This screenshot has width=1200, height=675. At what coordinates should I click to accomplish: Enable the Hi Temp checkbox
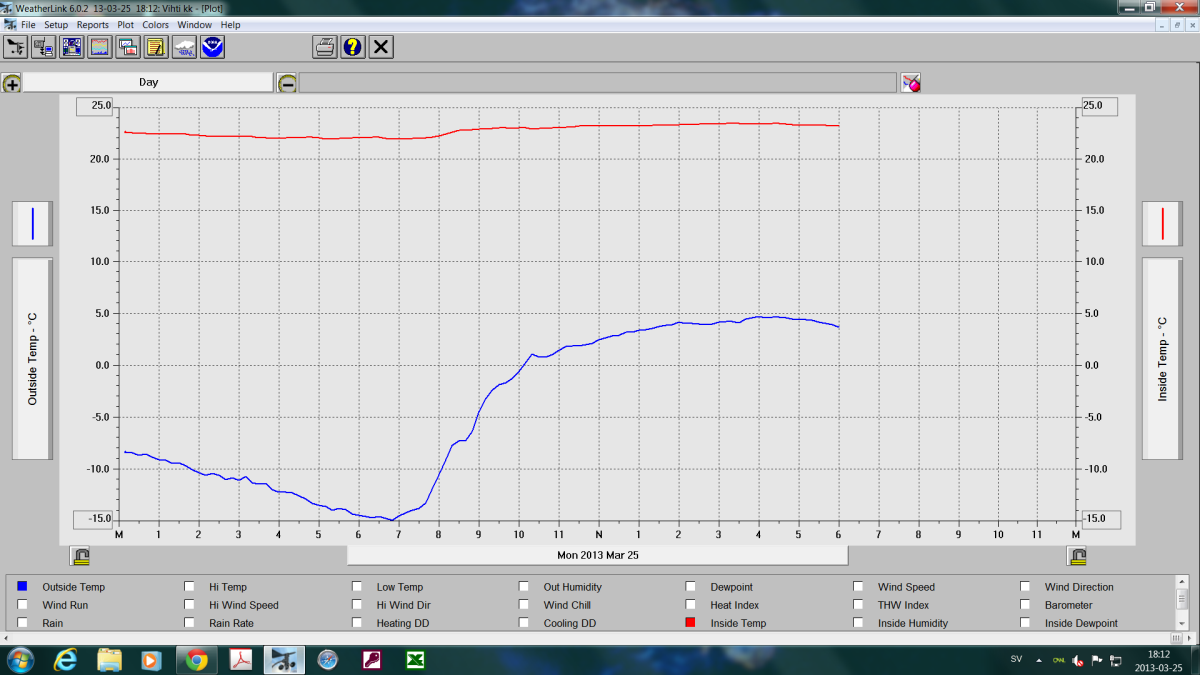coord(190,587)
